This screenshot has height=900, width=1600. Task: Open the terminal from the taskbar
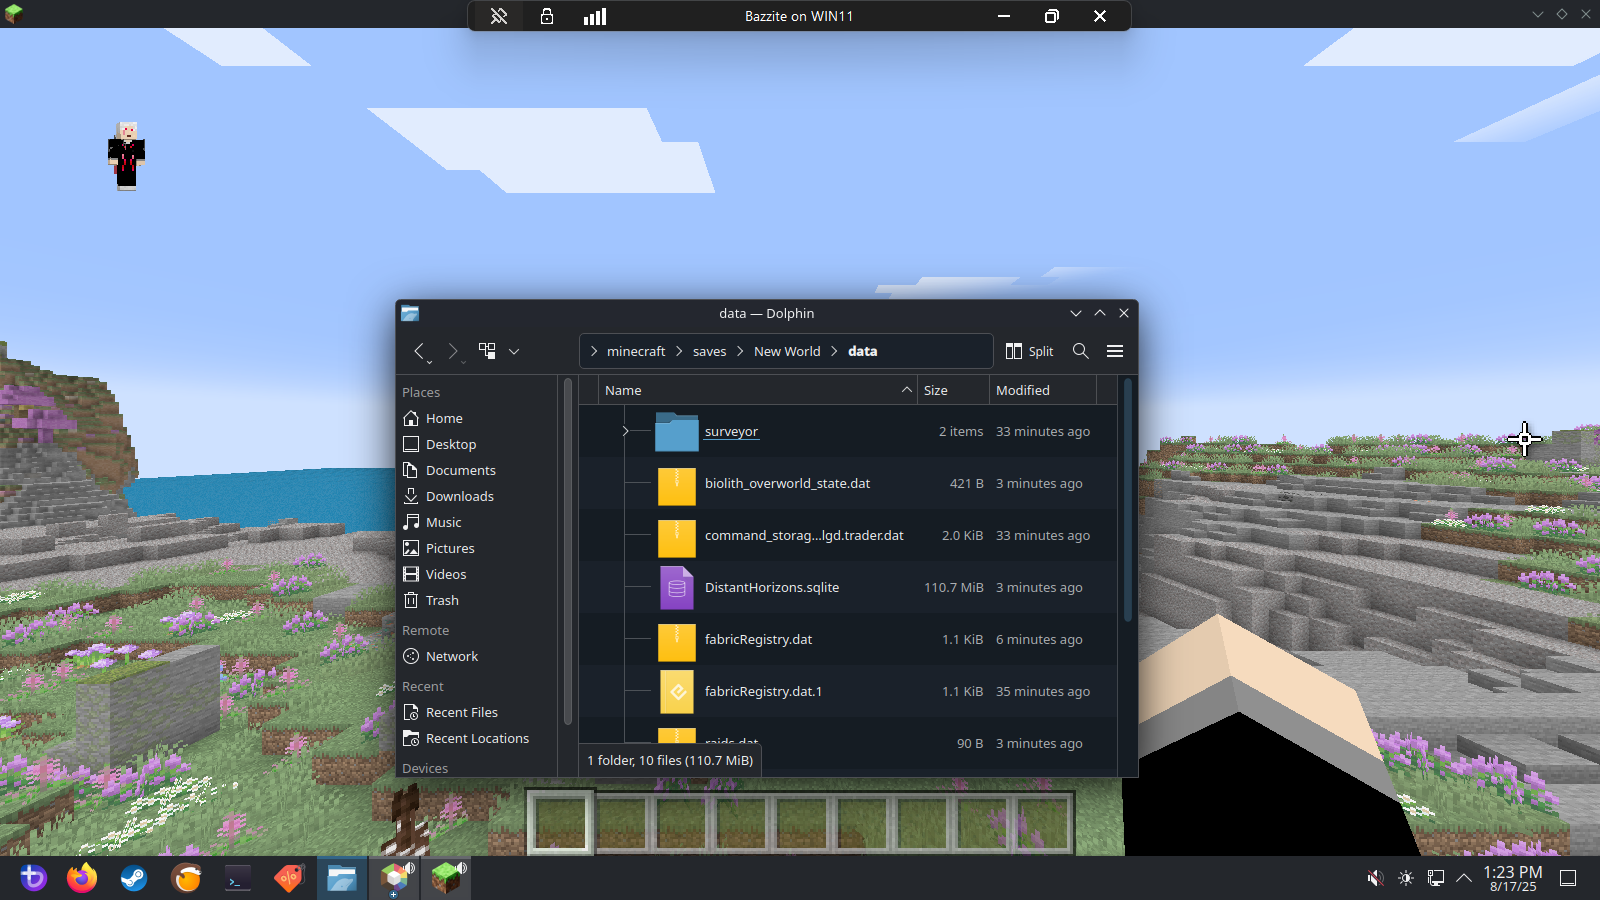coord(238,878)
